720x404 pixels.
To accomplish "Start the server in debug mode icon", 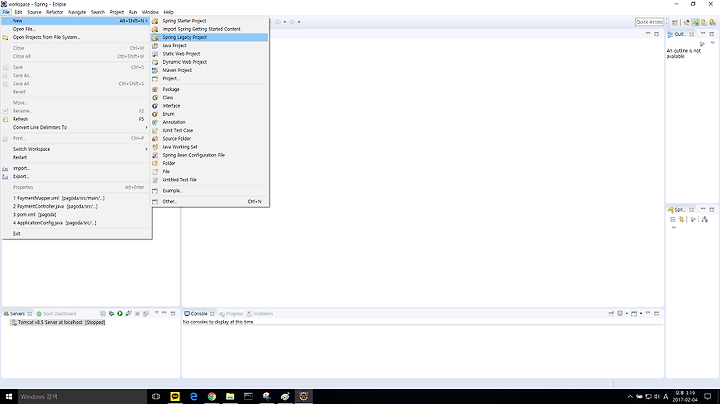I will tap(112, 314).
